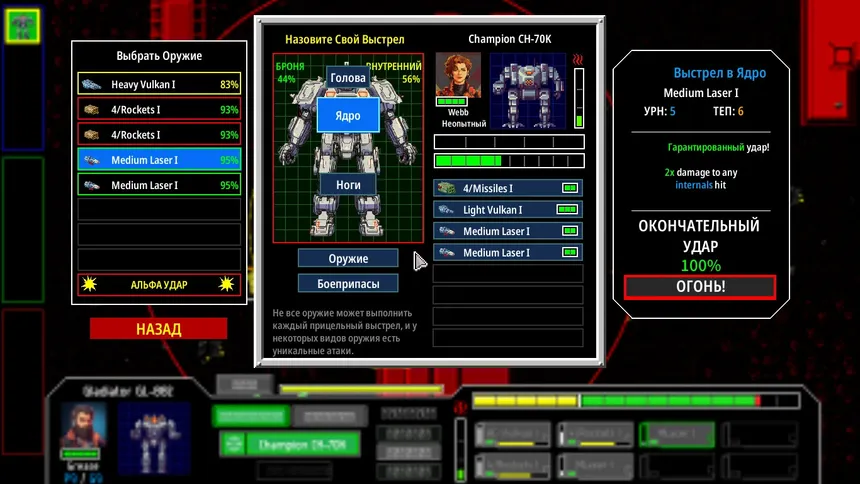Target the Ноги body part

348,185
